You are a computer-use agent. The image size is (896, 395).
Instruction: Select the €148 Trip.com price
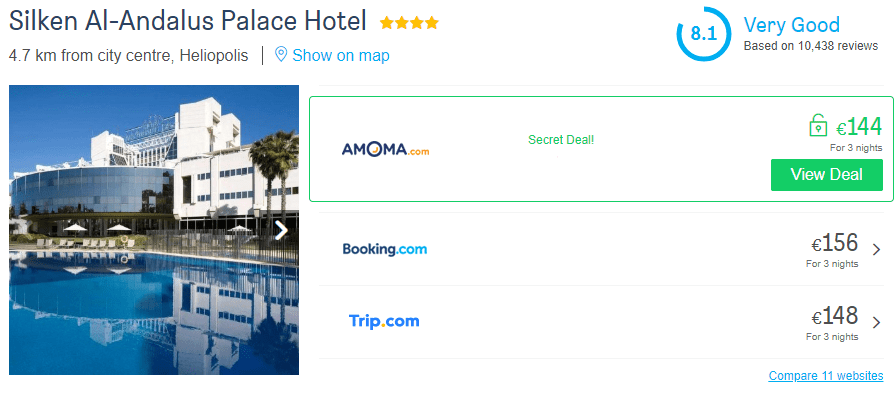coord(835,317)
